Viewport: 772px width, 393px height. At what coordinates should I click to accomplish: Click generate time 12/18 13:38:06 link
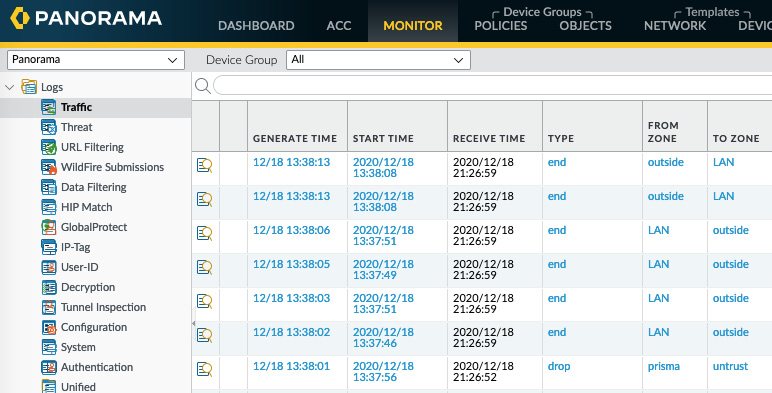pos(291,230)
